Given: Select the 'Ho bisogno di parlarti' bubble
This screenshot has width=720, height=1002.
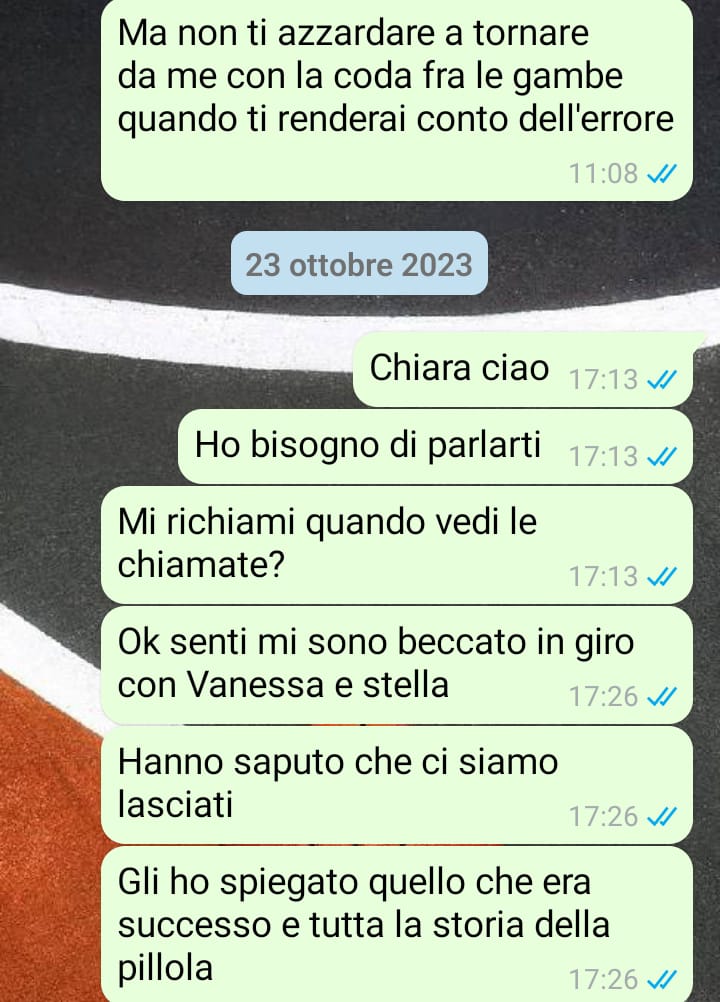Looking at the screenshot, I should [435, 446].
